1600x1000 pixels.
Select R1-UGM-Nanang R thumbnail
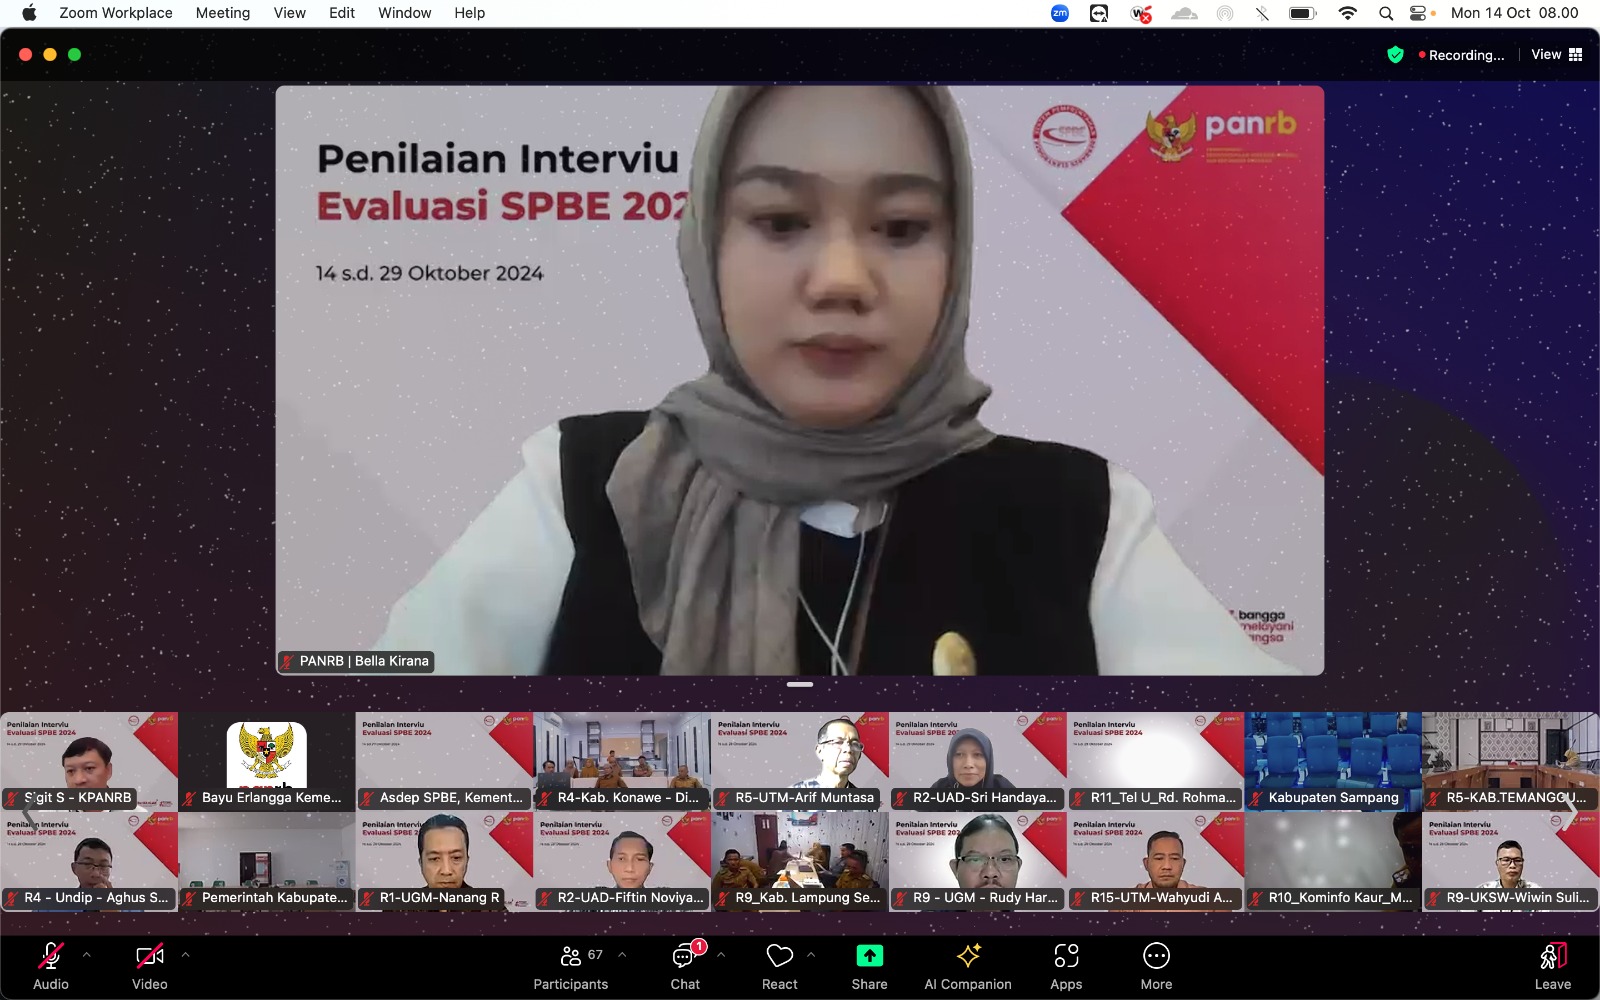[445, 860]
